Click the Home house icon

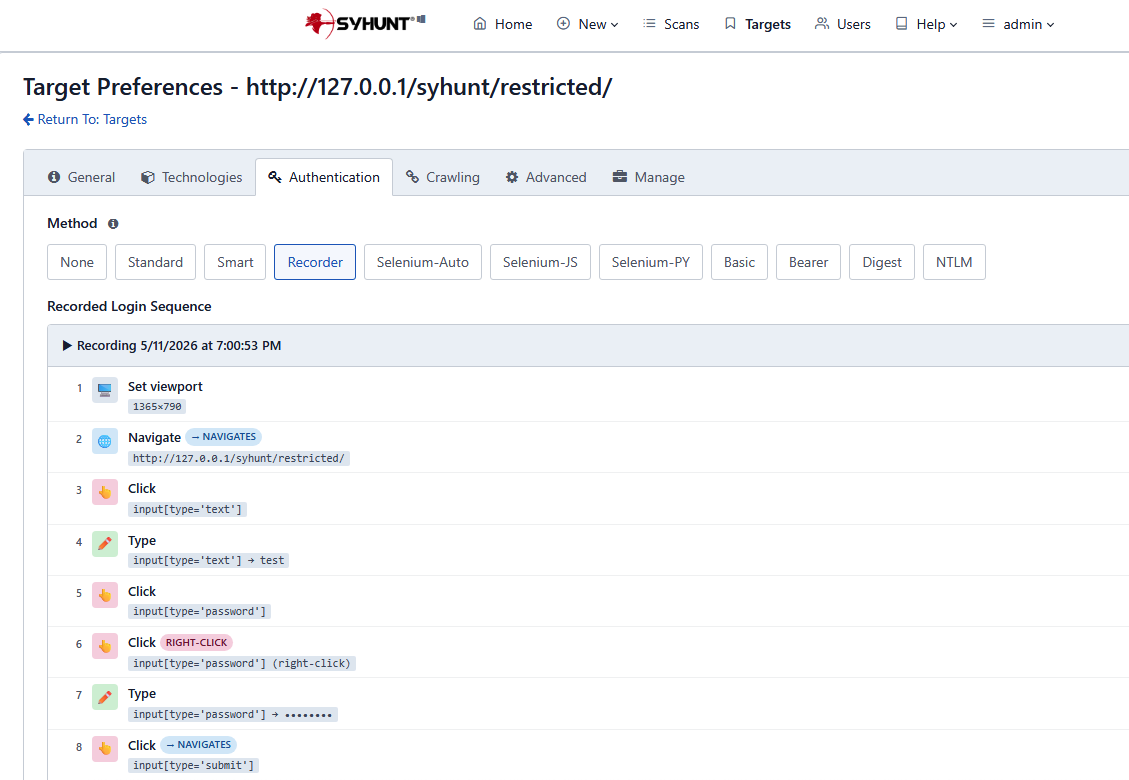[480, 24]
